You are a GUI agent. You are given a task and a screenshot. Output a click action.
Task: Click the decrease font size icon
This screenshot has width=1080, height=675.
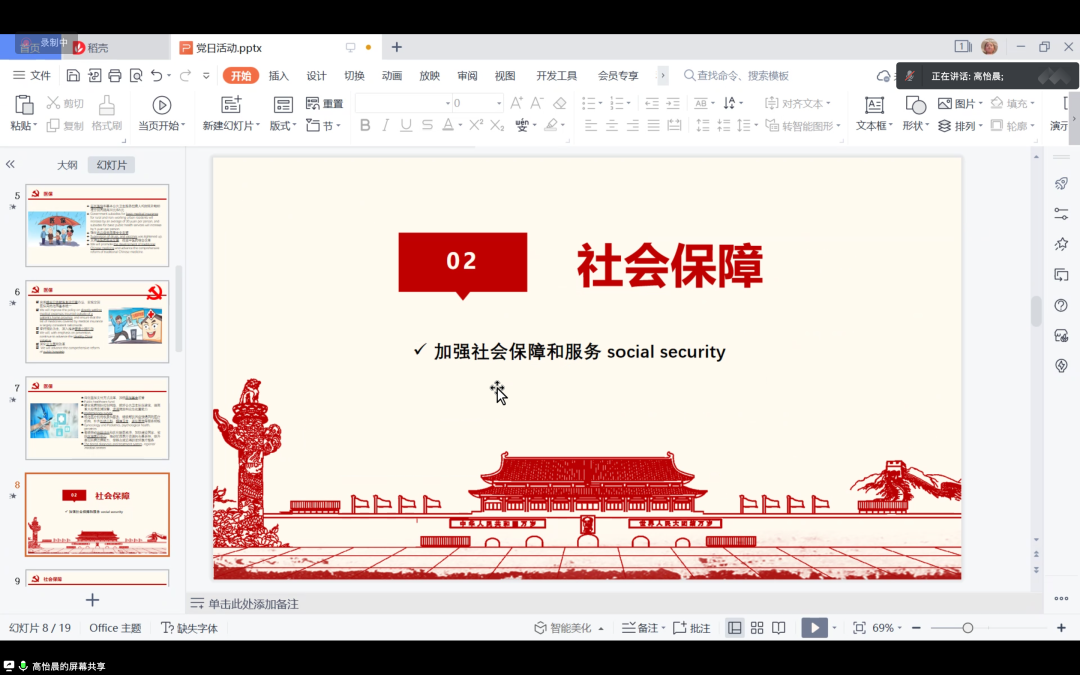pyautogui.click(x=537, y=103)
